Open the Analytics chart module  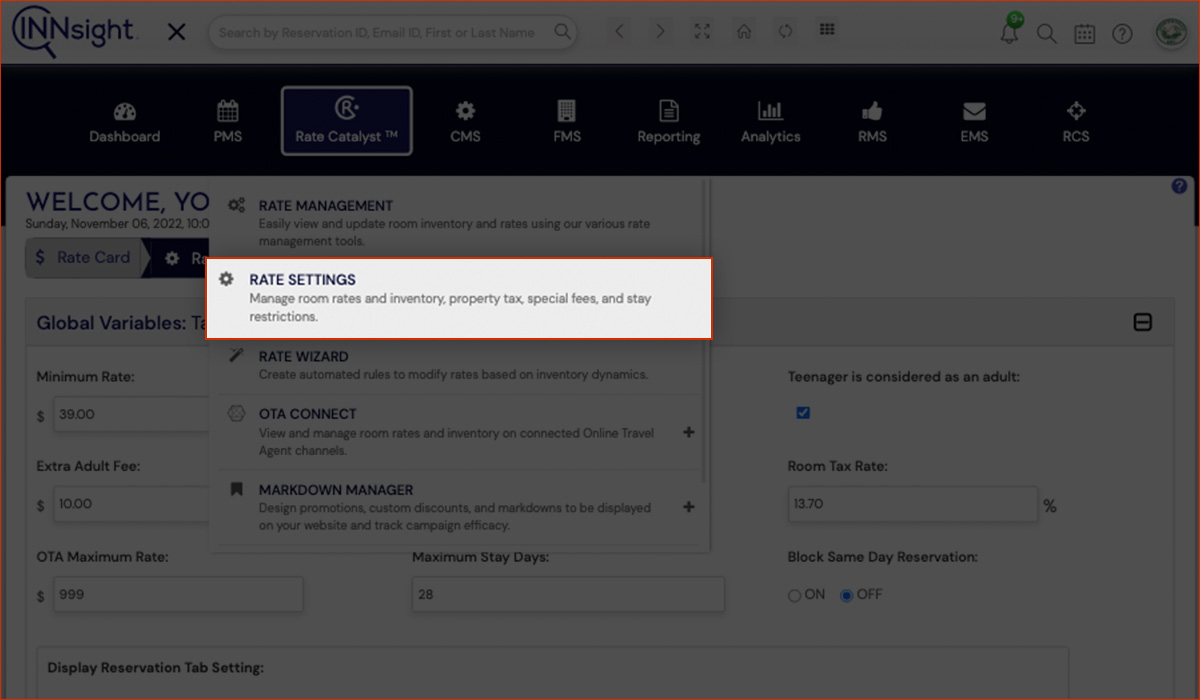point(770,122)
